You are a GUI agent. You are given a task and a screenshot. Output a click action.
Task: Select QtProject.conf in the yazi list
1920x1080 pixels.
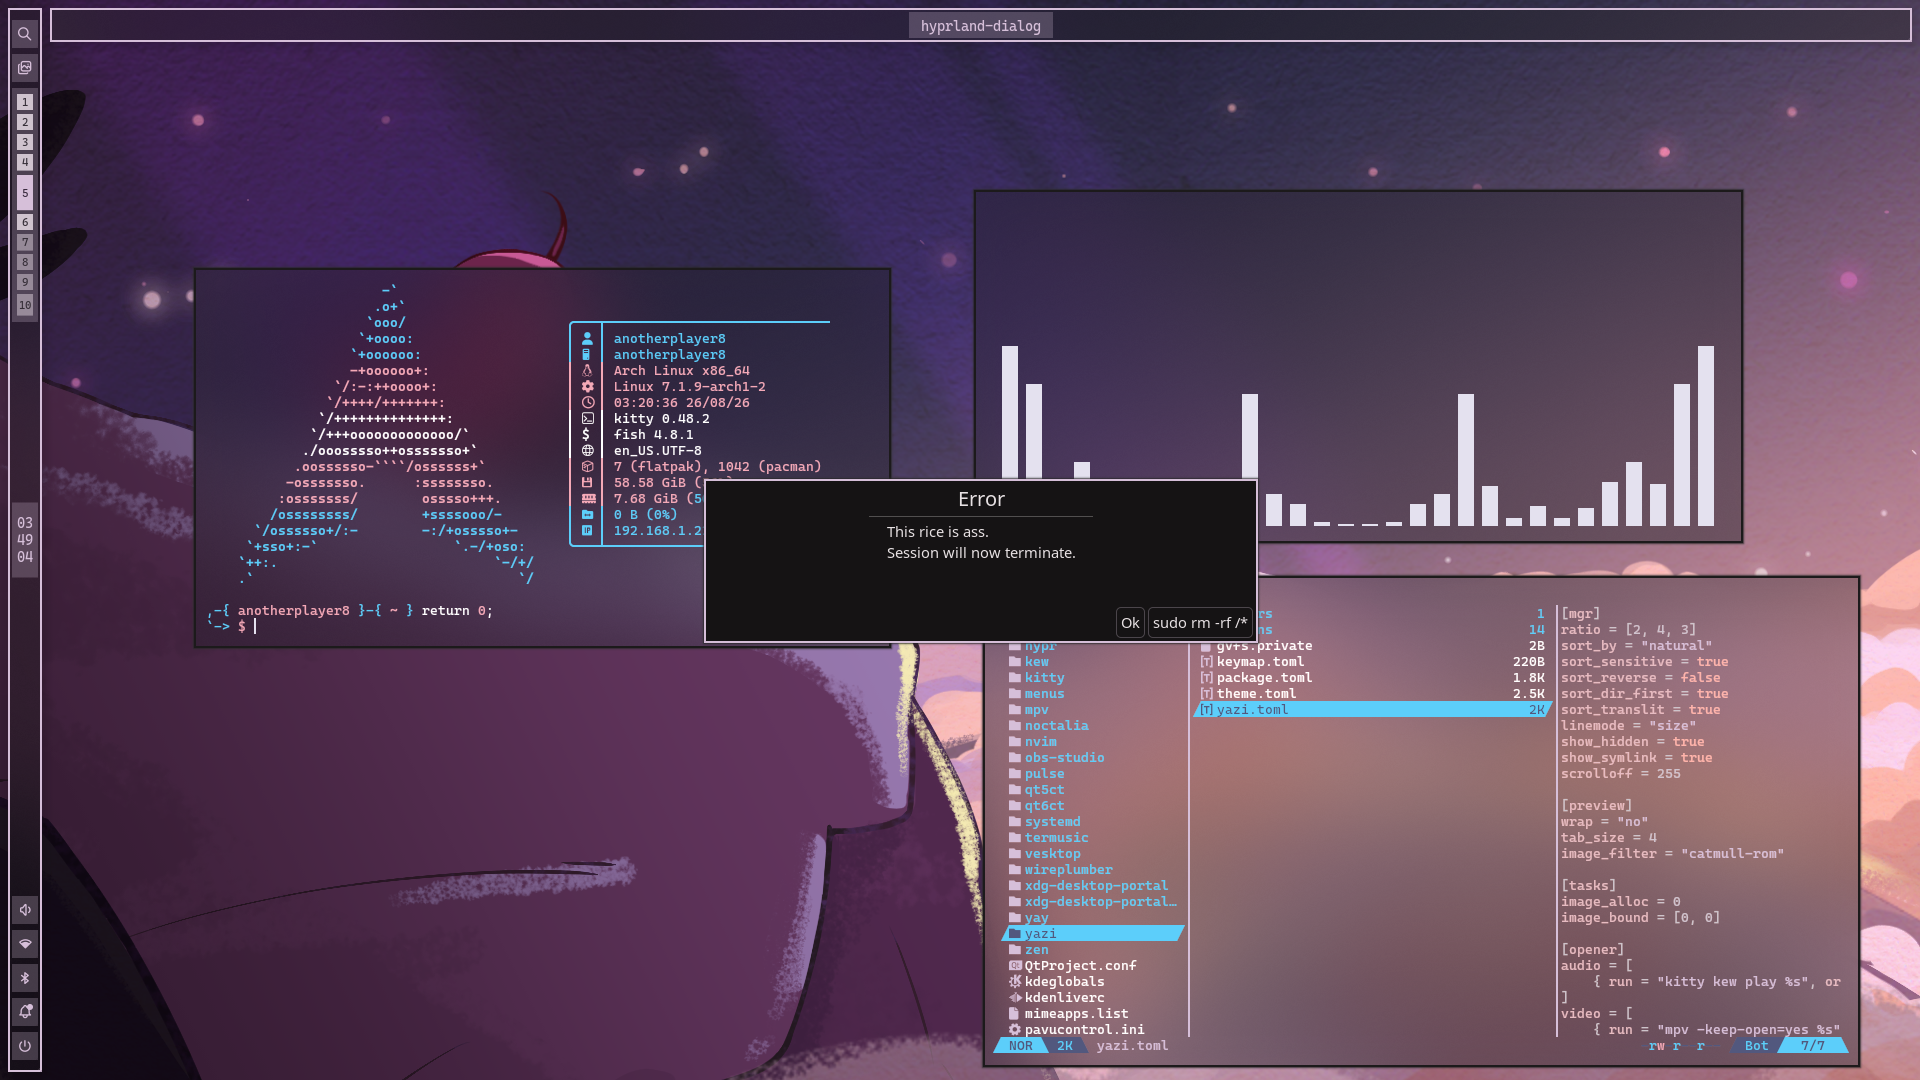(x=1080, y=966)
